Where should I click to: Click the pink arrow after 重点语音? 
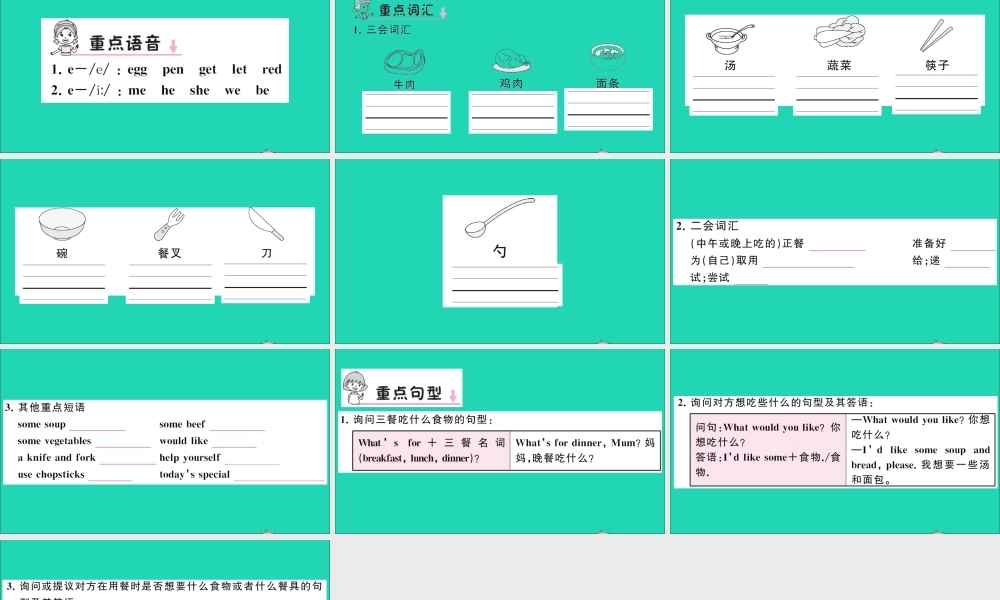(x=173, y=46)
